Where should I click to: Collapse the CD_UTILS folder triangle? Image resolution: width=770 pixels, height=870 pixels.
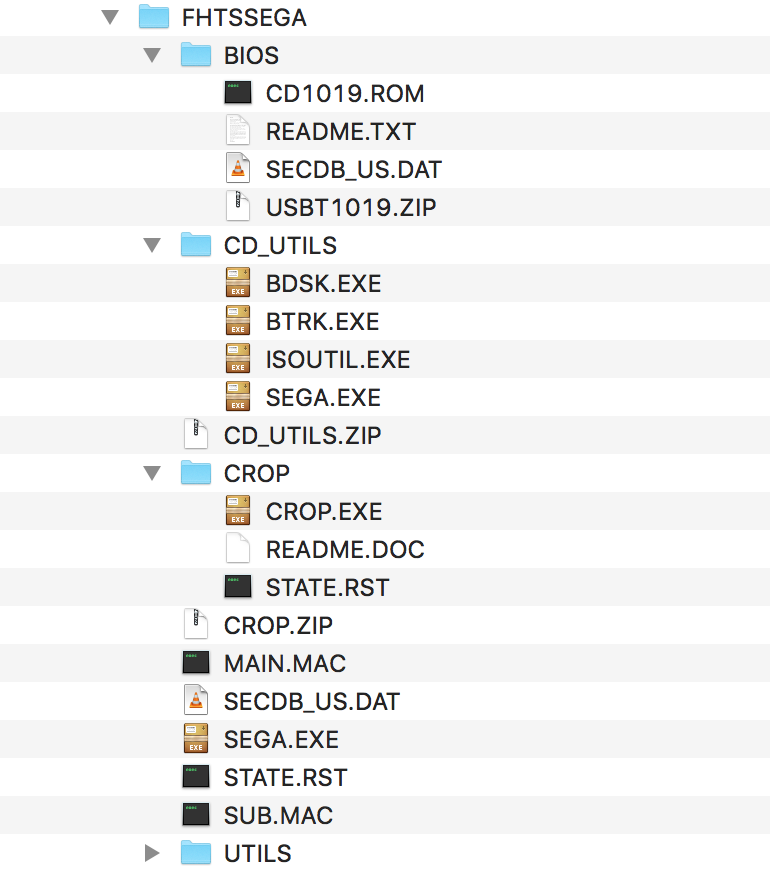tap(152, 245)
